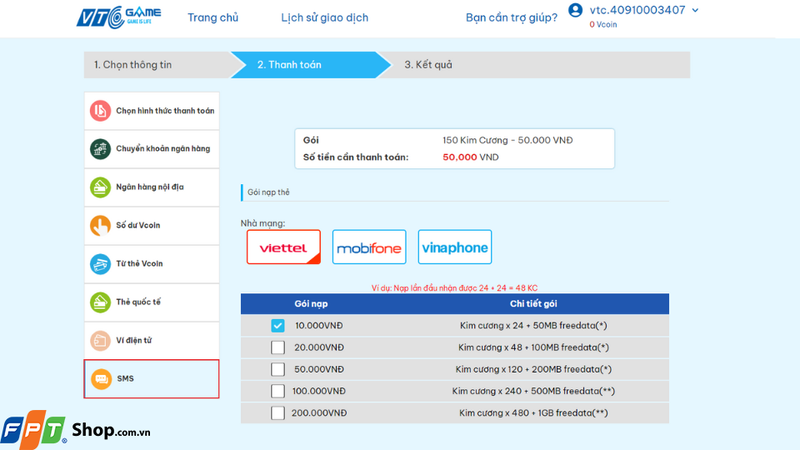Choose the Chuyển khoản ngân hàng label
The height and width of the screenshot is (450, 800).
(x=163, y=149)
